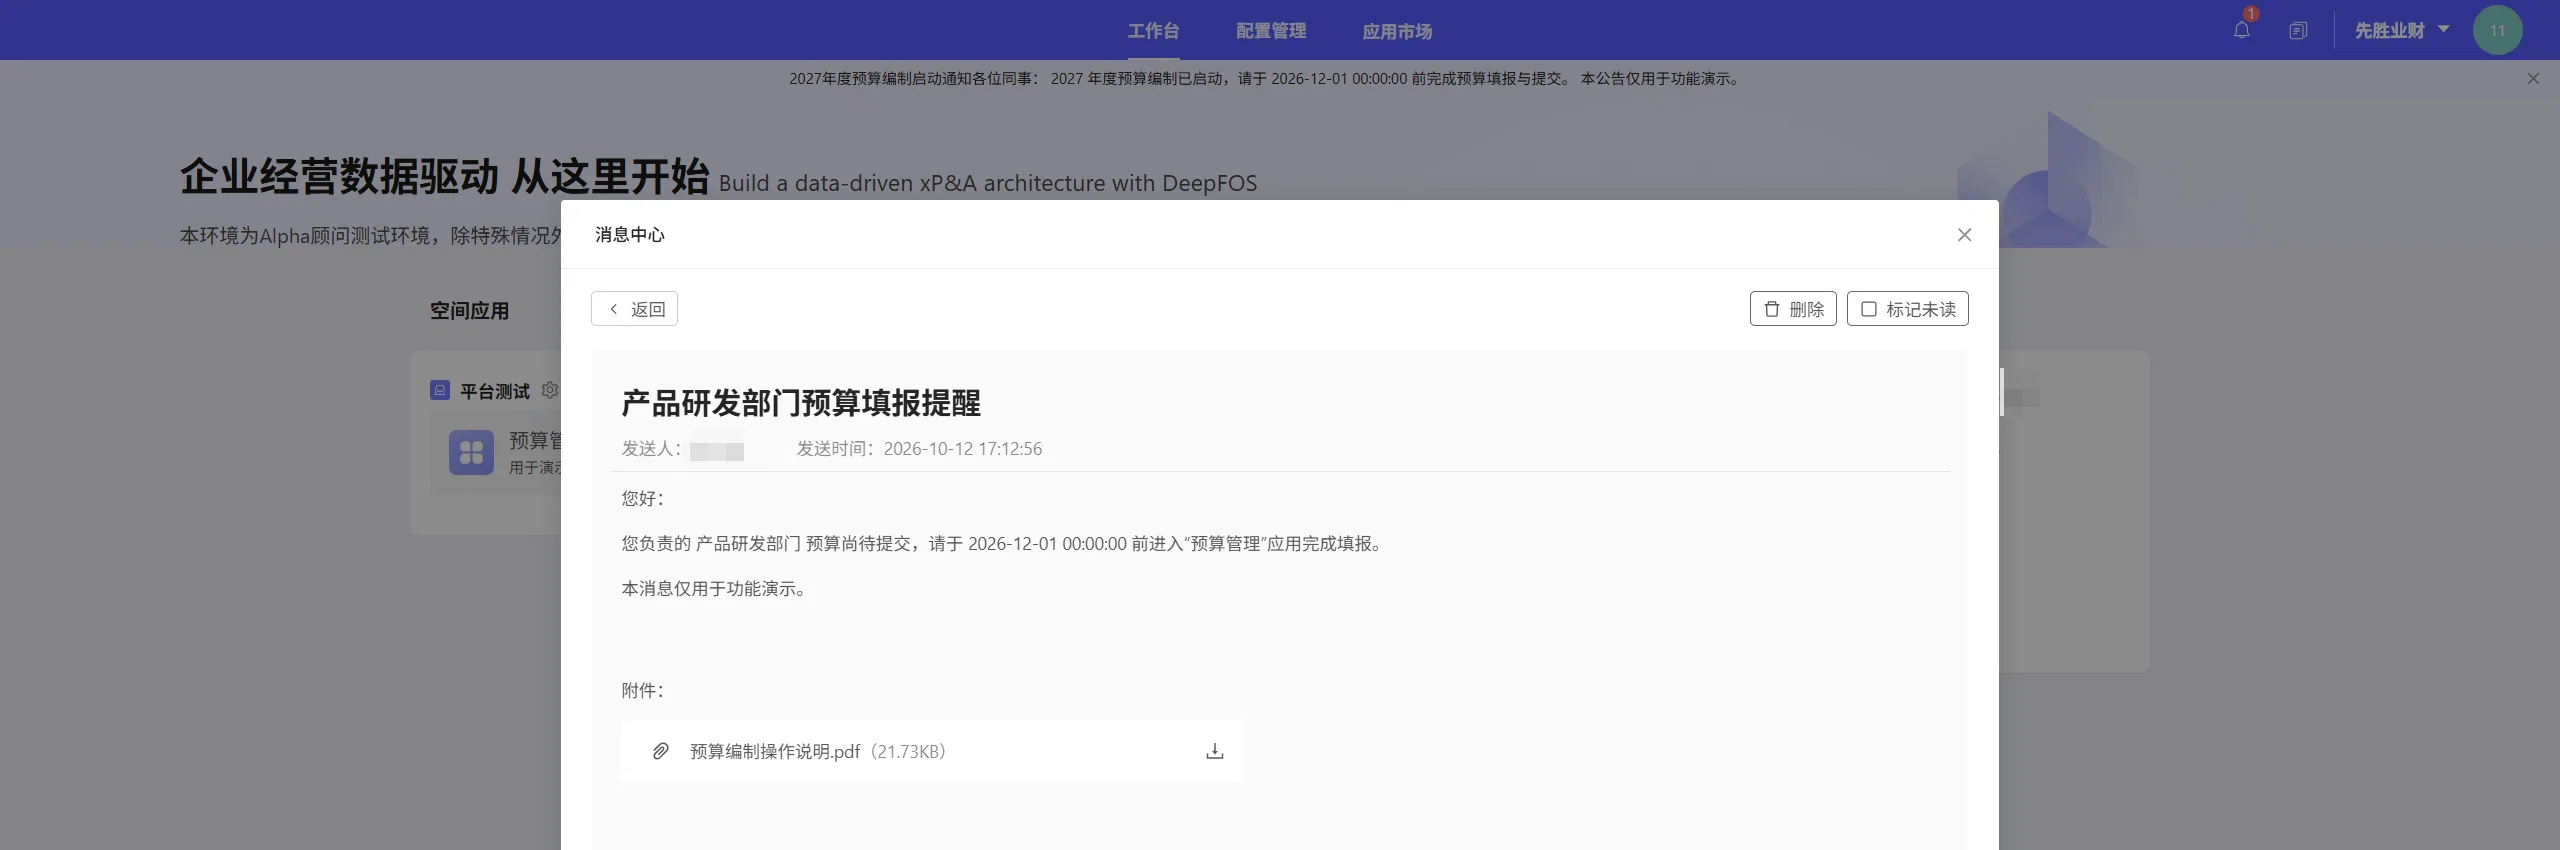Viewport: 2560px width, 850px height.
Task: Click the 附件： label
Action: point(643,691)
